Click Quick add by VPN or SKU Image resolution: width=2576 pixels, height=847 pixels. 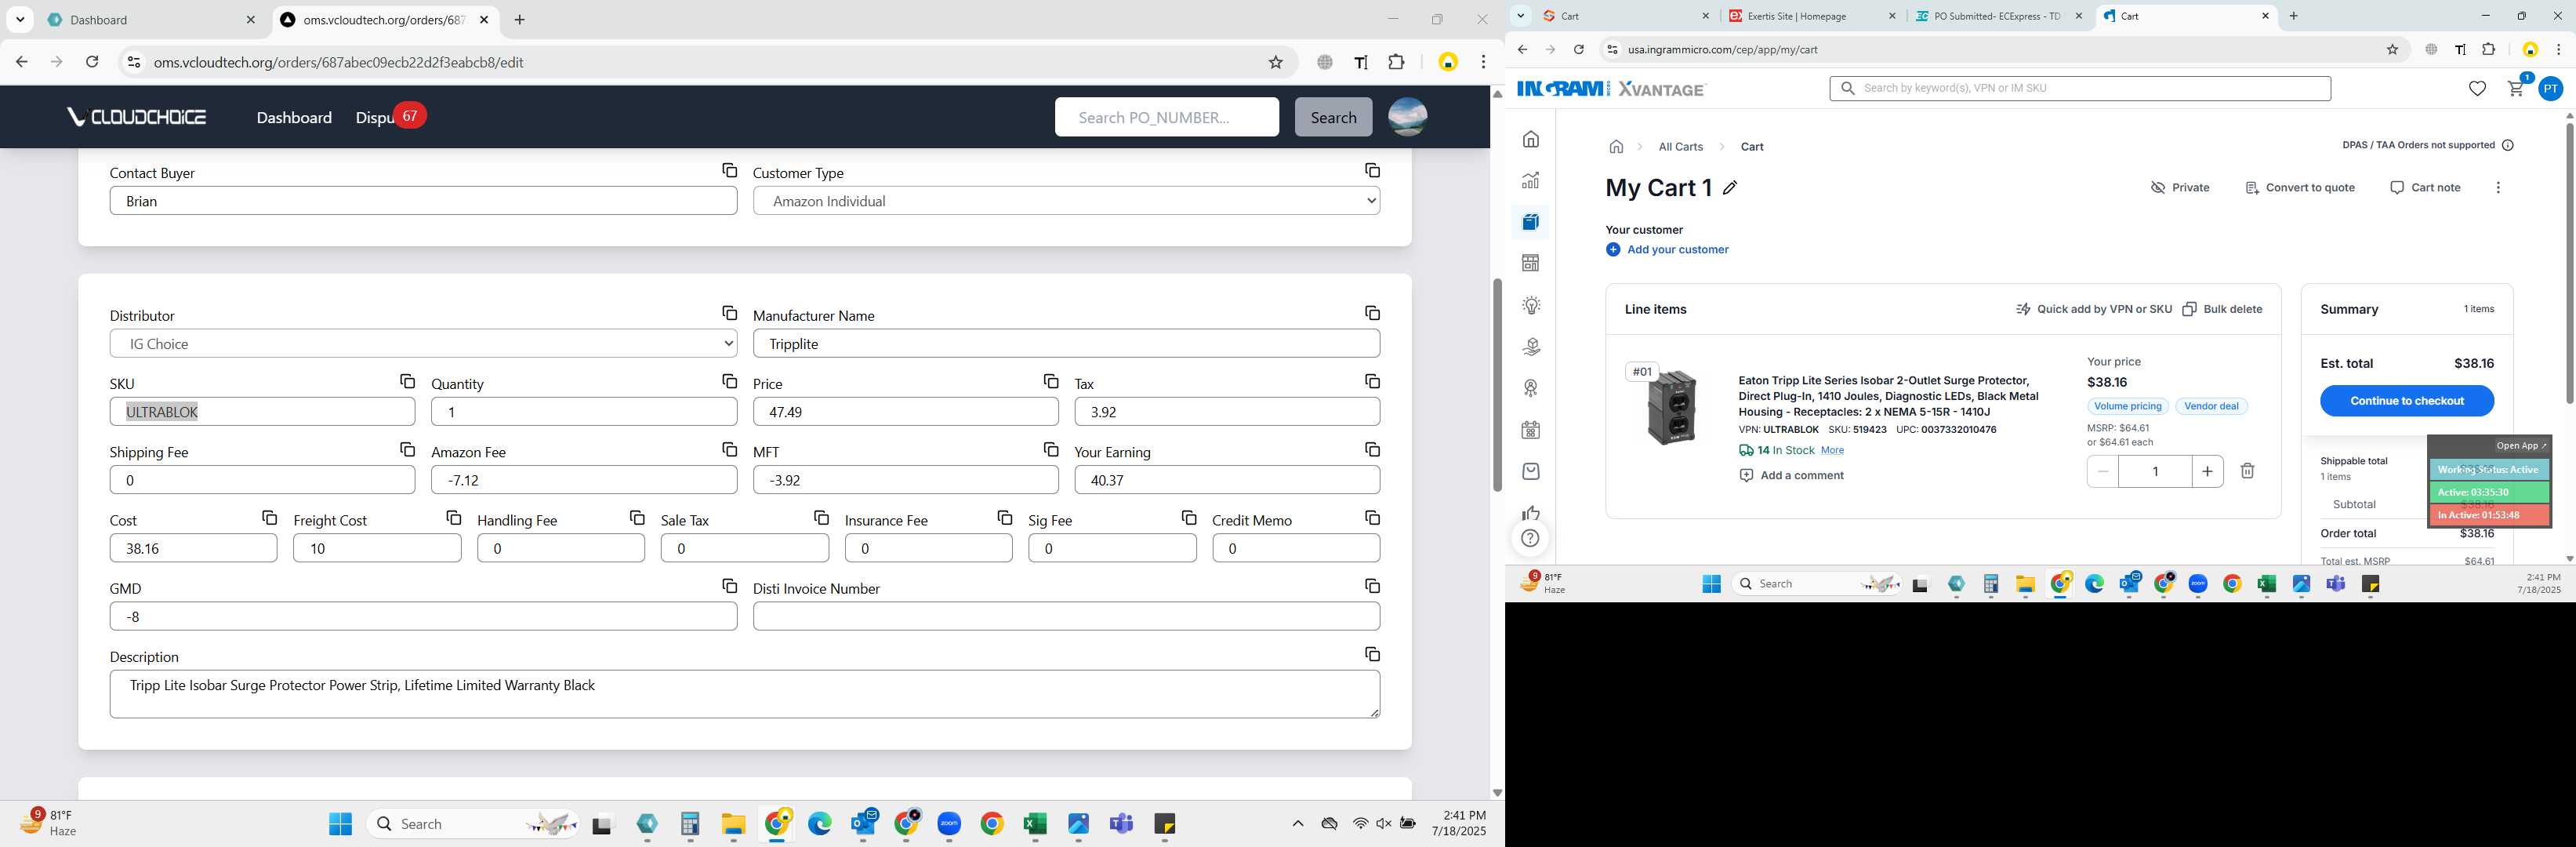2094,310
